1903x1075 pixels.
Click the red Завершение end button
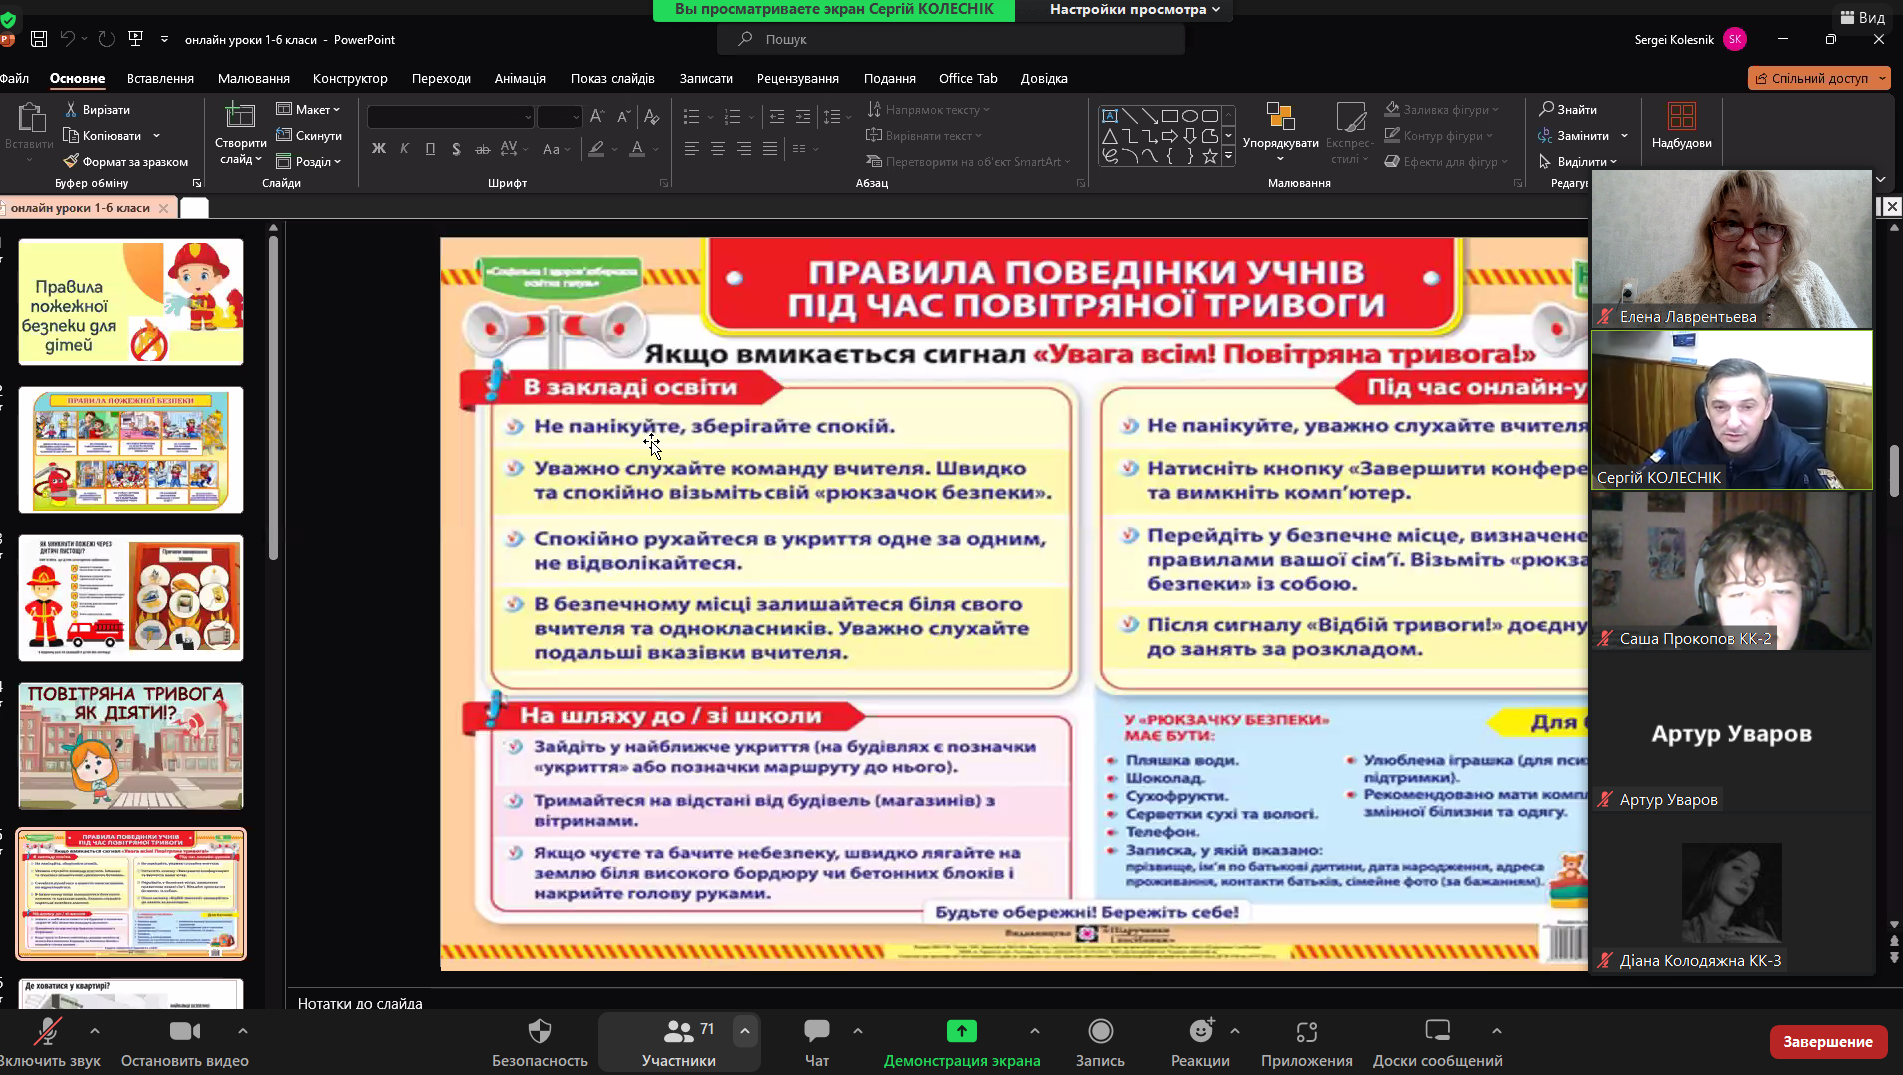coord(1828,1041)
